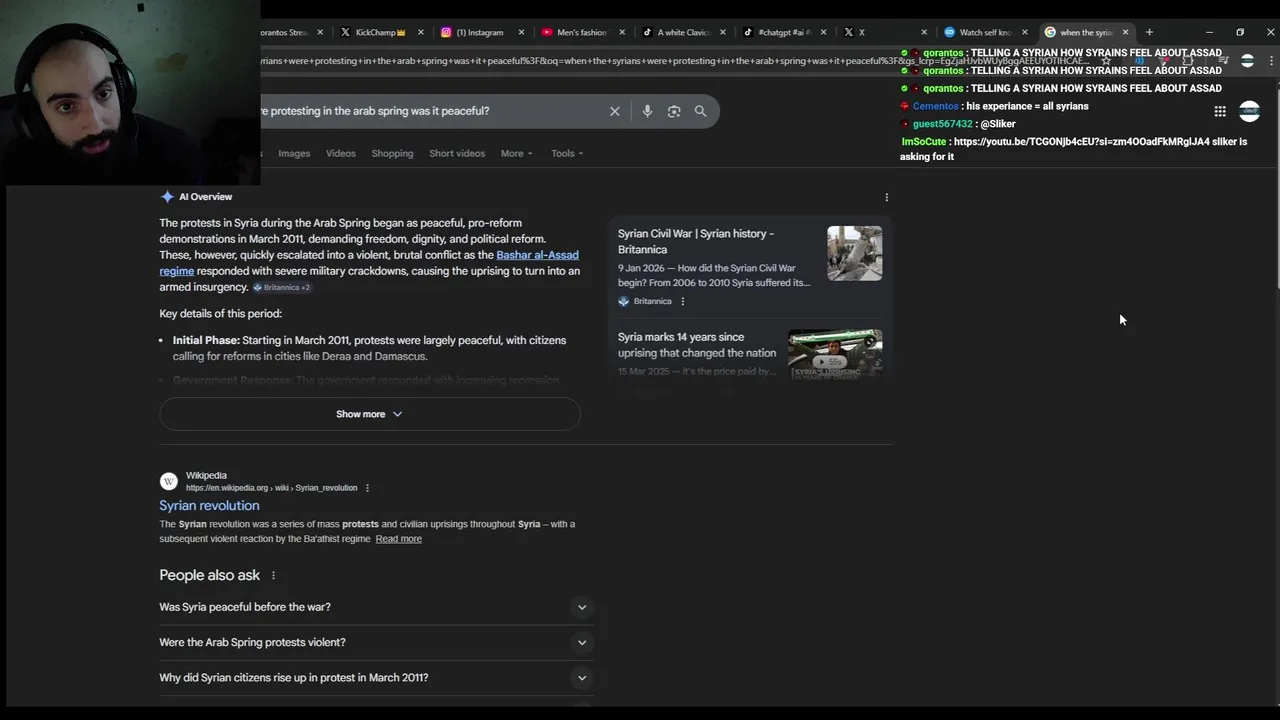Screen dimensions: 1280x720
Task: Submit search using magnifying glass icon
Action: (x=700, y=111)
